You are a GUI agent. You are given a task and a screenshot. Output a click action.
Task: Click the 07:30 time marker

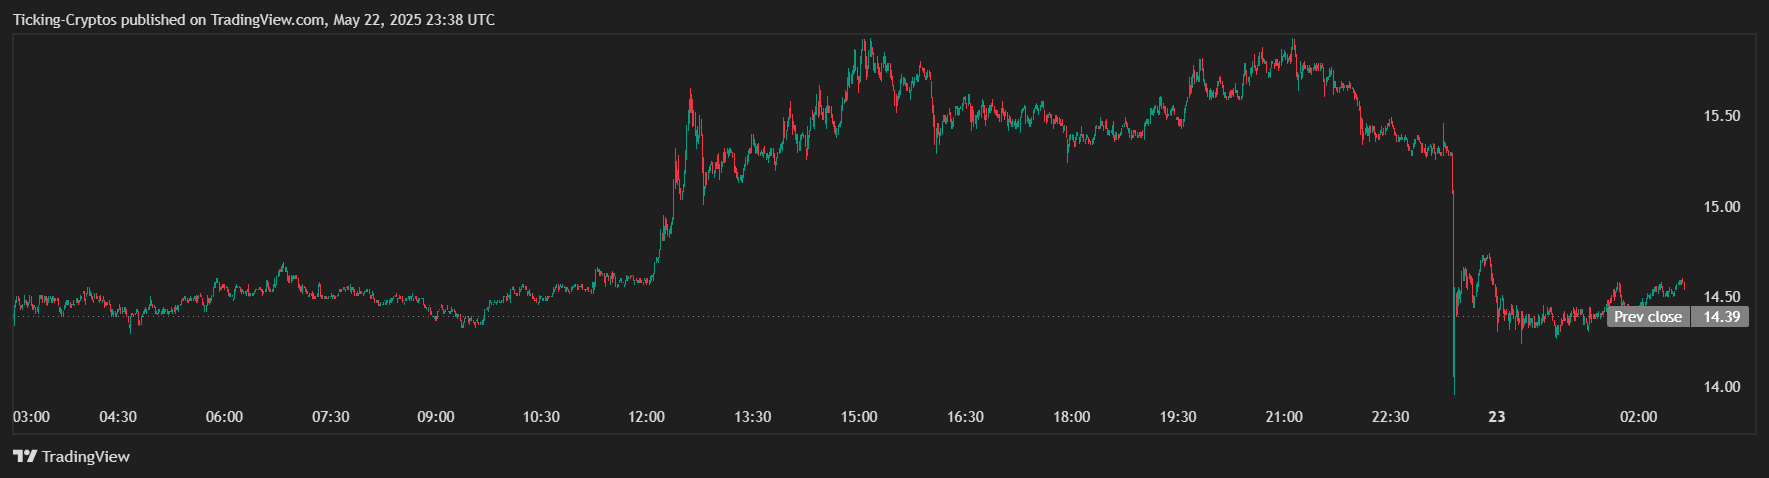pos(330,417)
